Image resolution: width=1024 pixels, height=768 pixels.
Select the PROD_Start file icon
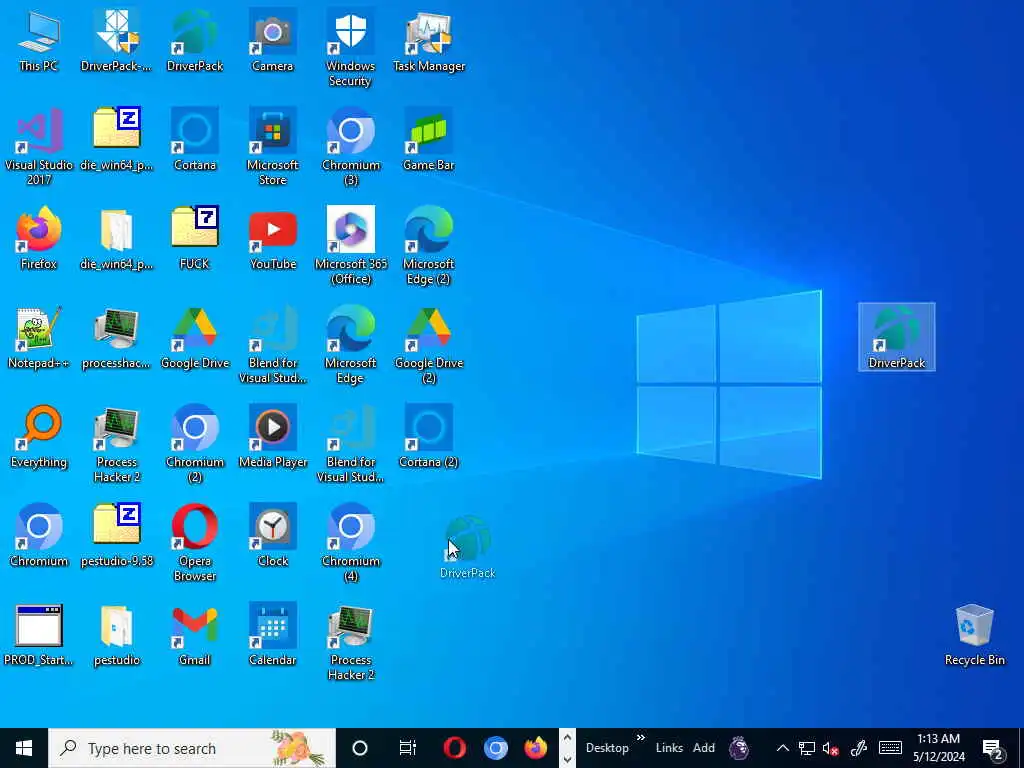(x=39, y=635)
